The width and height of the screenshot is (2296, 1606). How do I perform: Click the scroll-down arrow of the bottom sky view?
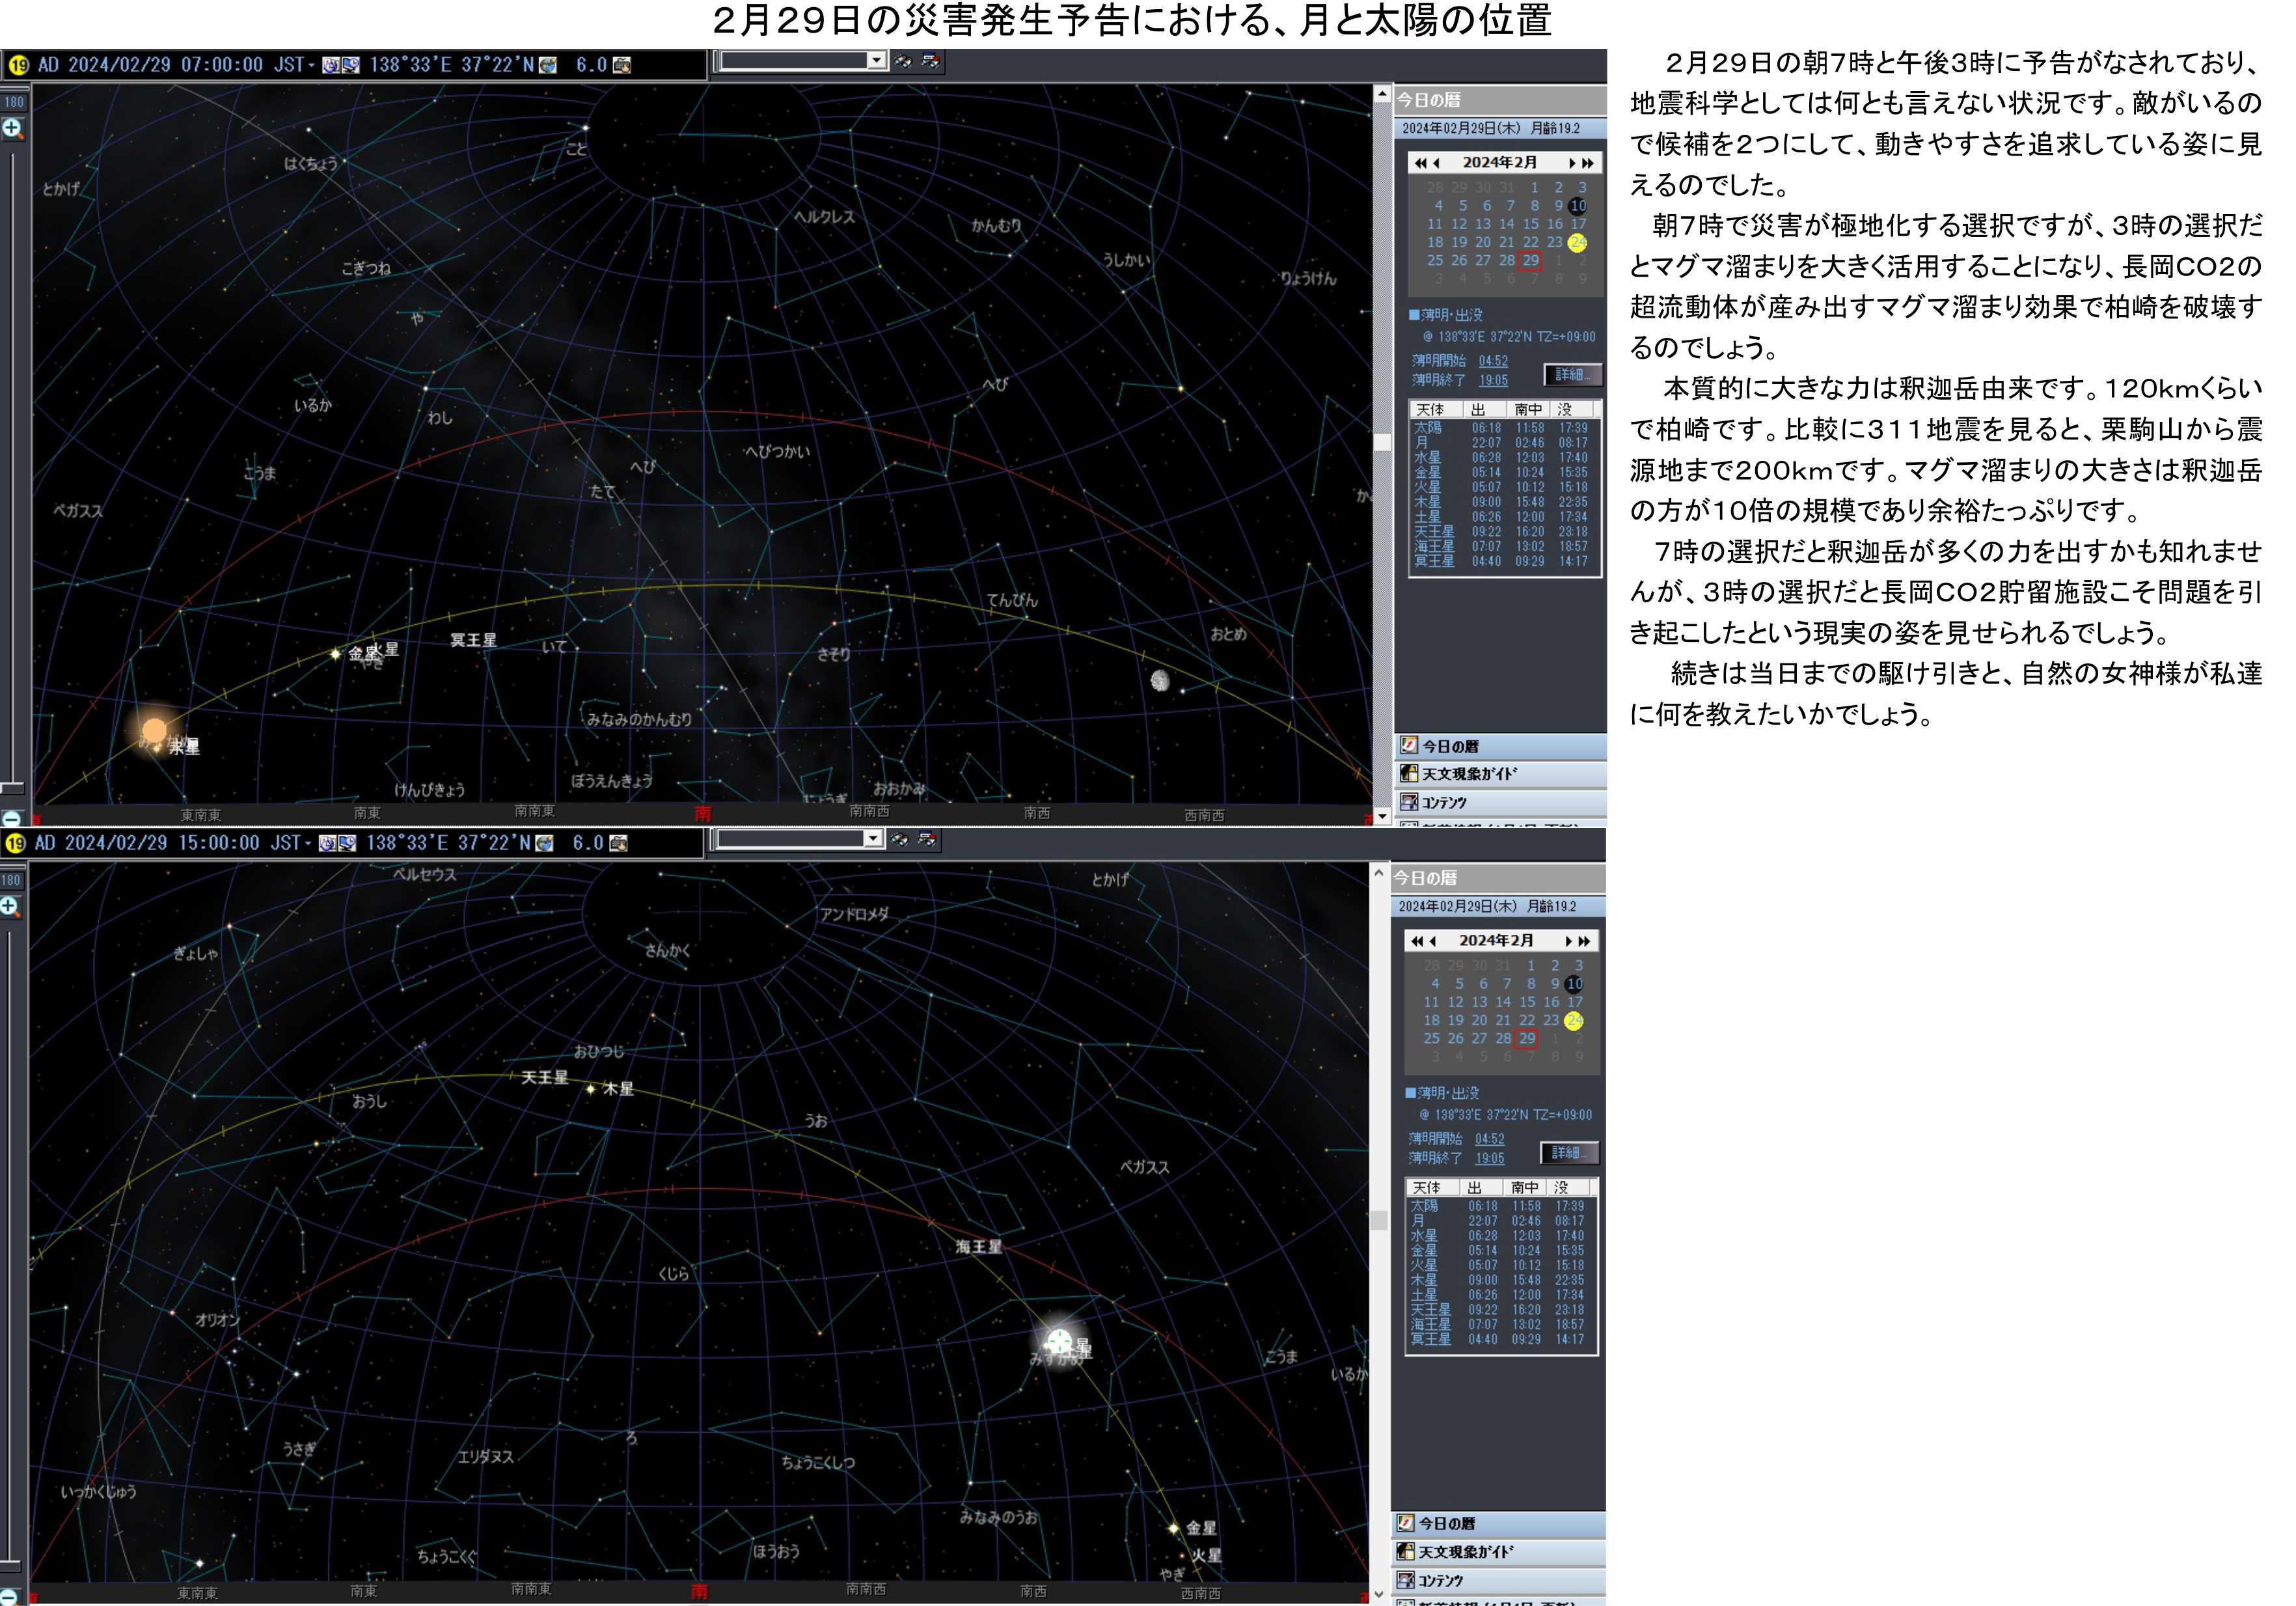pos(1379,1594)
